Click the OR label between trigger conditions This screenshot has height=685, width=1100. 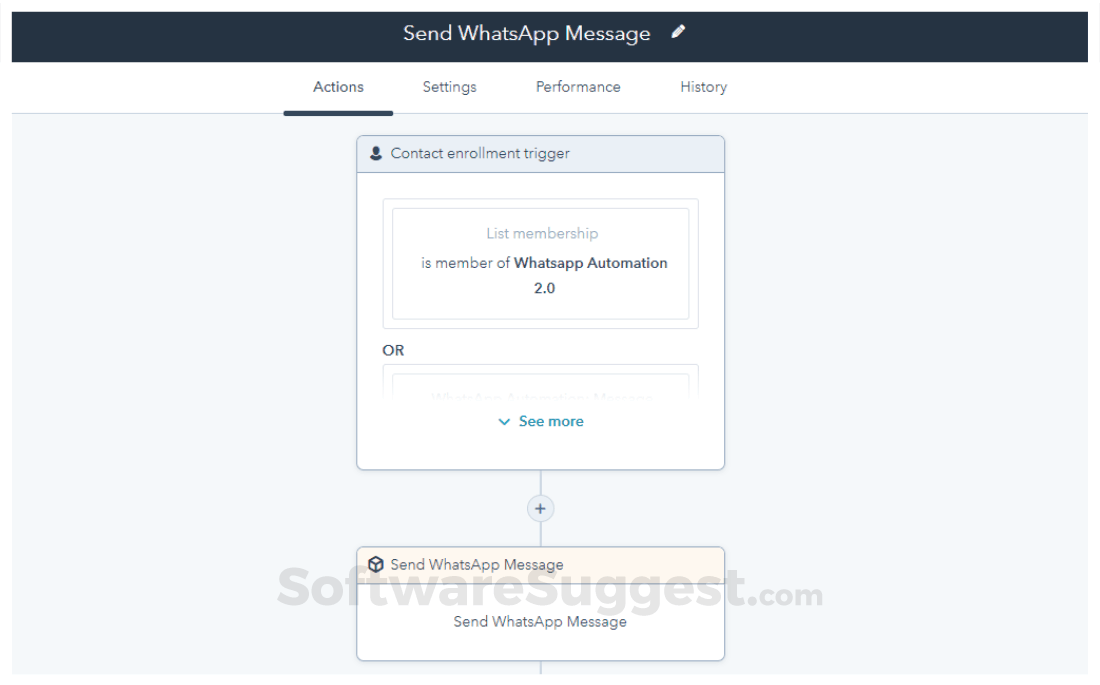[393, 350]
